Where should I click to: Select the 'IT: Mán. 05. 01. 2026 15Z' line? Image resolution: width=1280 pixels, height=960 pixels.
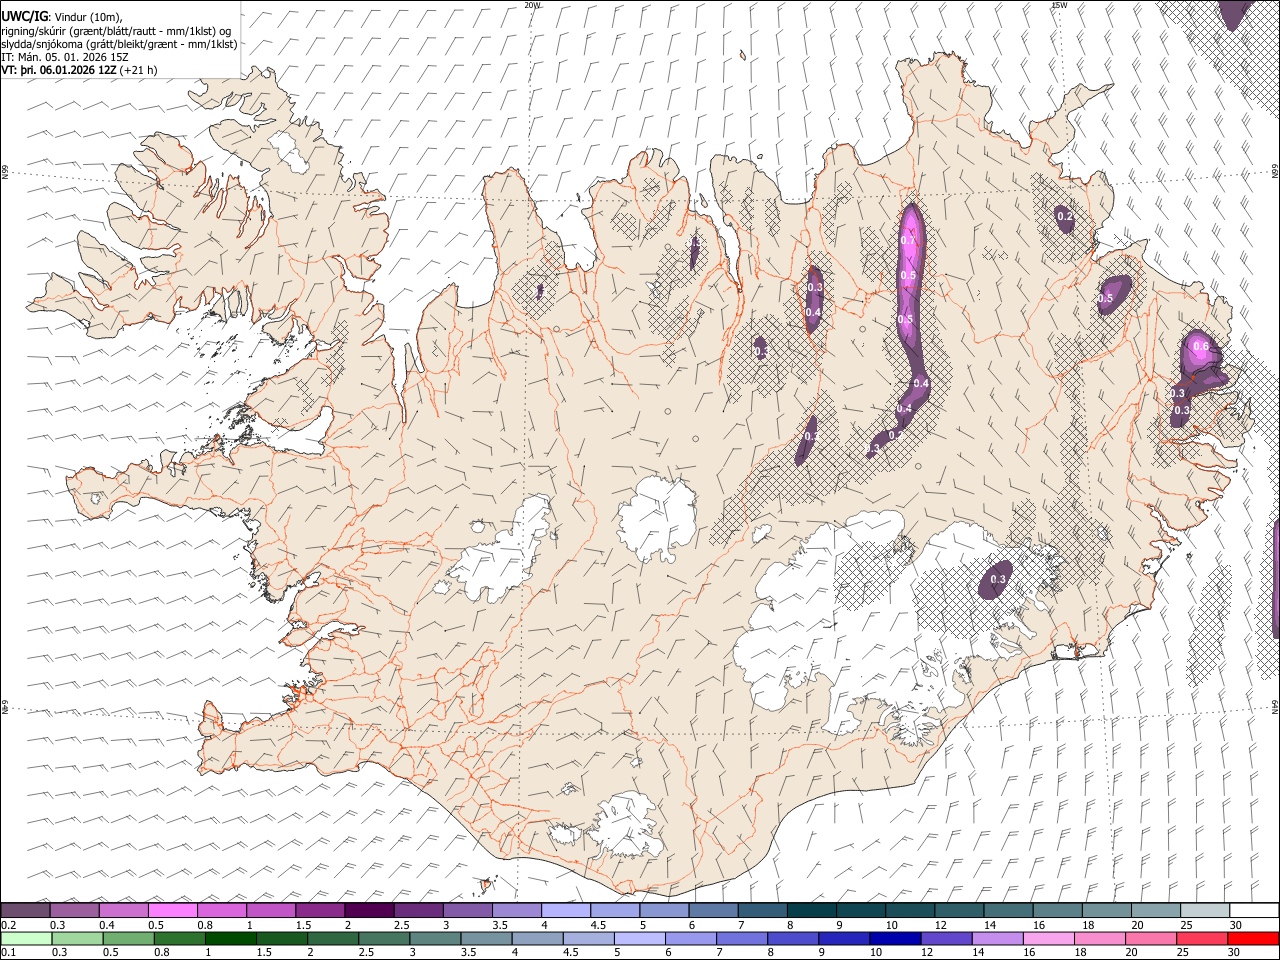pyautogui.click(x=64, y=57)
